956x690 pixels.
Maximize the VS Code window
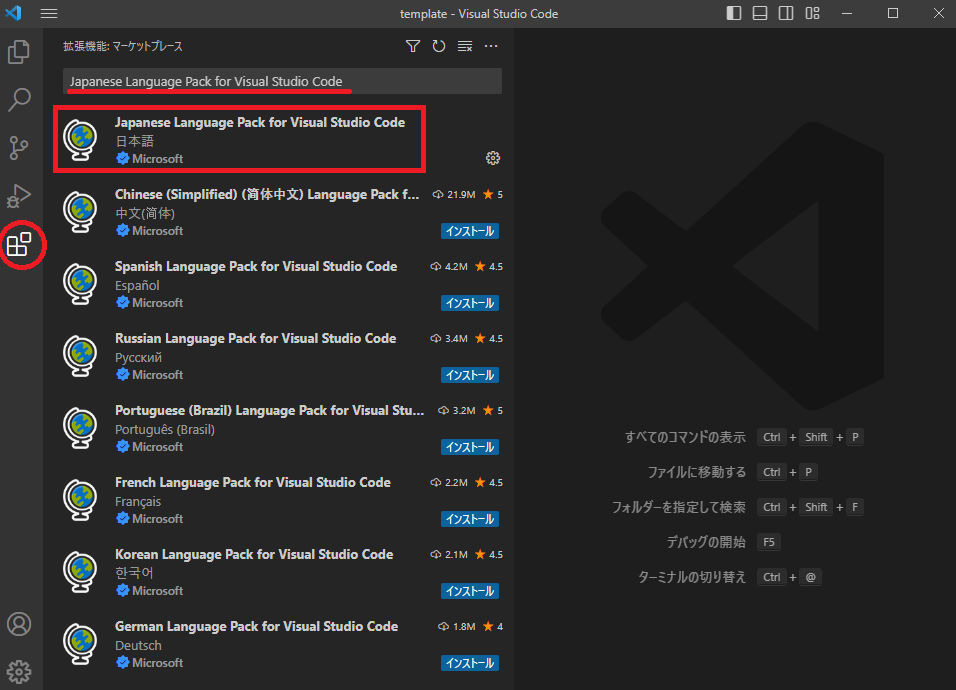pyautogui.click(x=893, y=13)
